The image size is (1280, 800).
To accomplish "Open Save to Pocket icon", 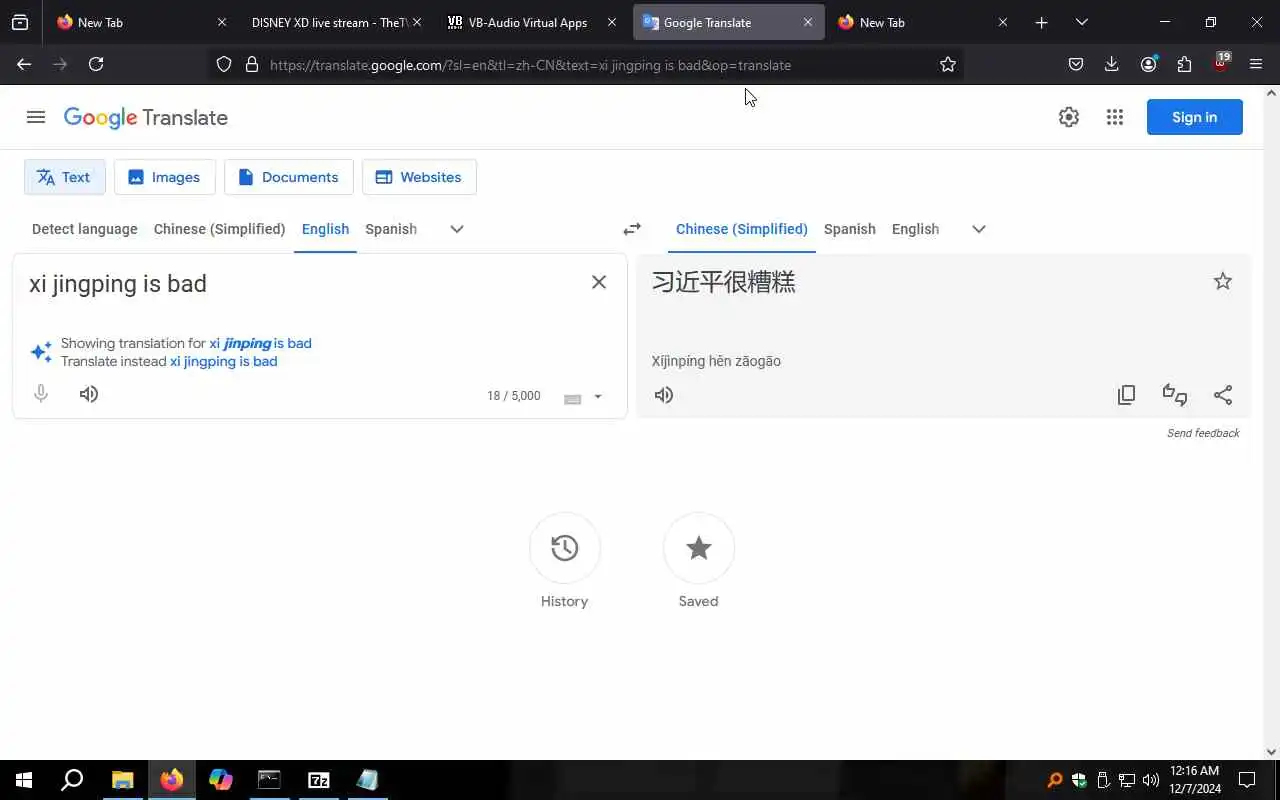I will [x=1076, y=64].
